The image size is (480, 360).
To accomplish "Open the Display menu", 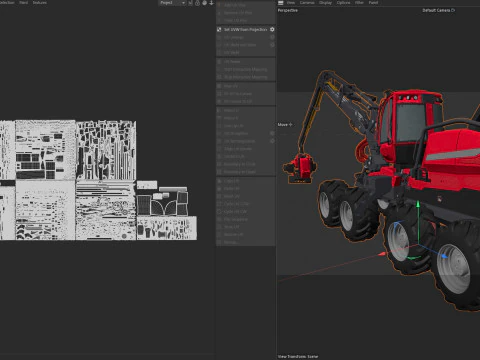I will pyautogui.click(x=325, y=3).
